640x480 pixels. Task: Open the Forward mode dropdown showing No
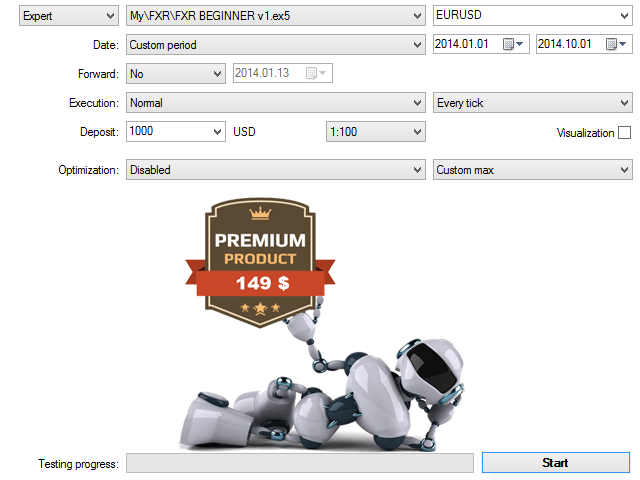tap(176, 73)
